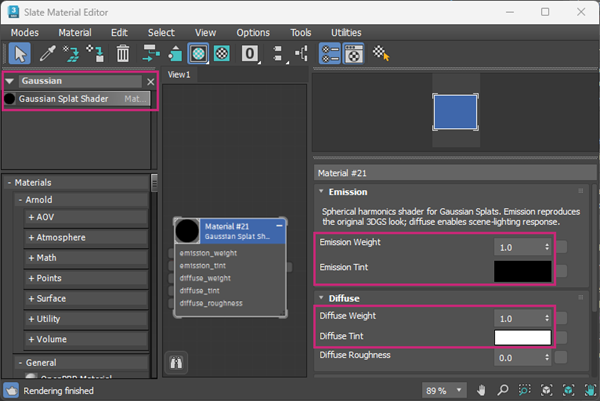
Task: Open the Utilities menu
Action: click(346, 33)
